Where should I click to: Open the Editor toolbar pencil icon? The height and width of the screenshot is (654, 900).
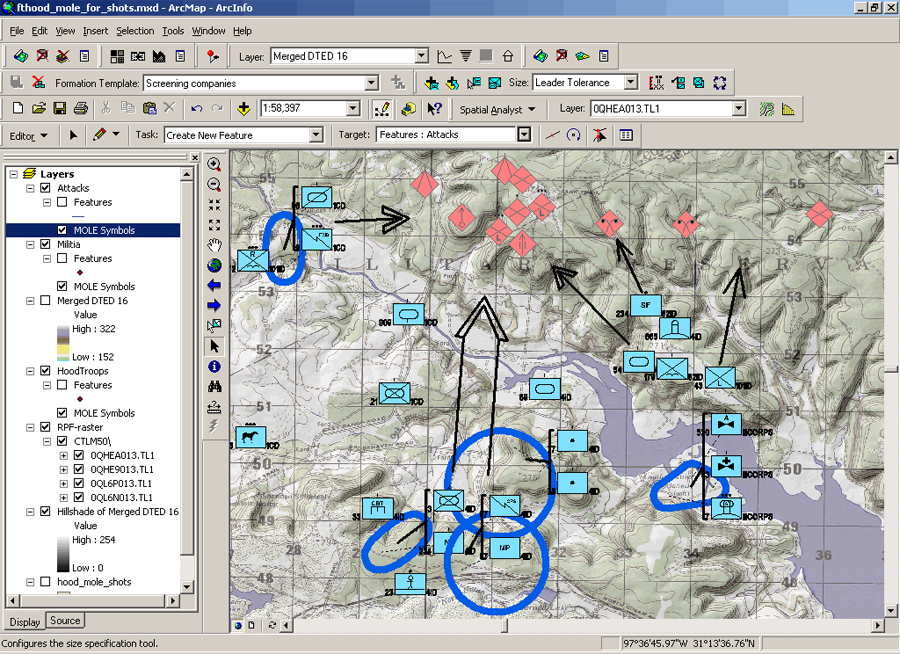[x=381, y=108]
